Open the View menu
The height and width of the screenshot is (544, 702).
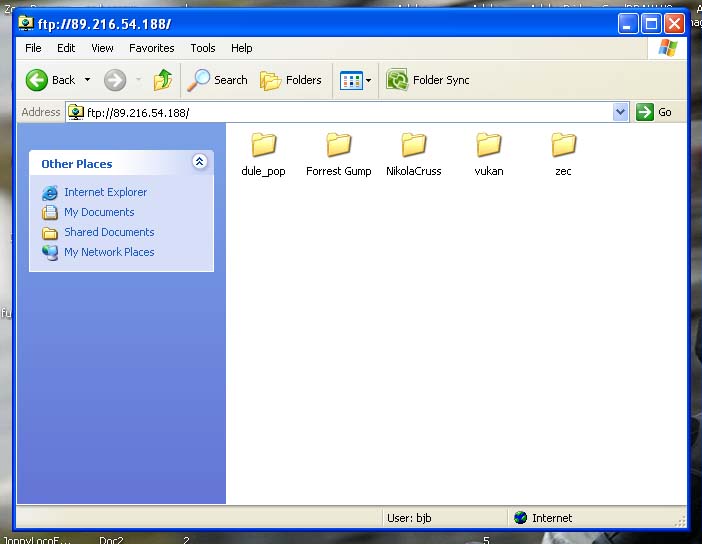click(x=102, y=48)
